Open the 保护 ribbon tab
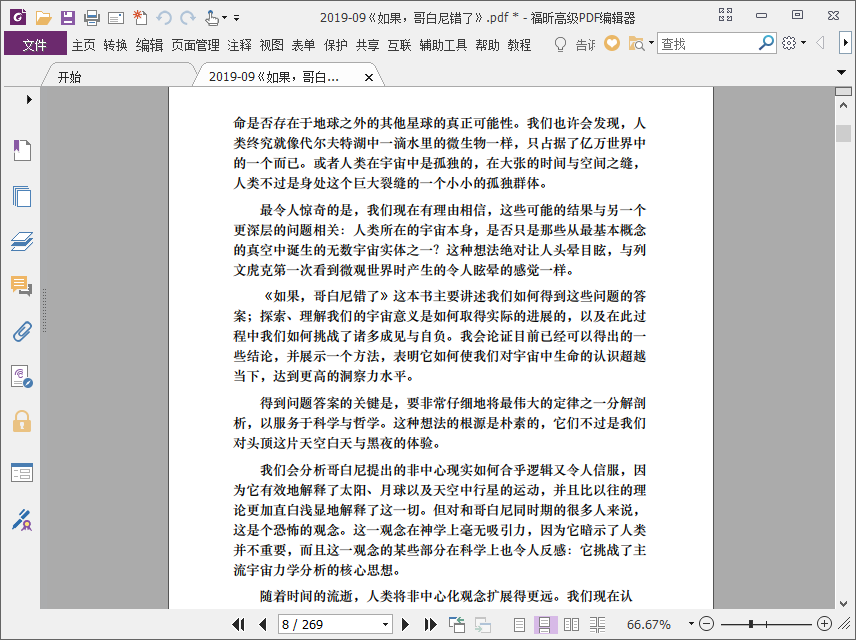 (335, 45)
